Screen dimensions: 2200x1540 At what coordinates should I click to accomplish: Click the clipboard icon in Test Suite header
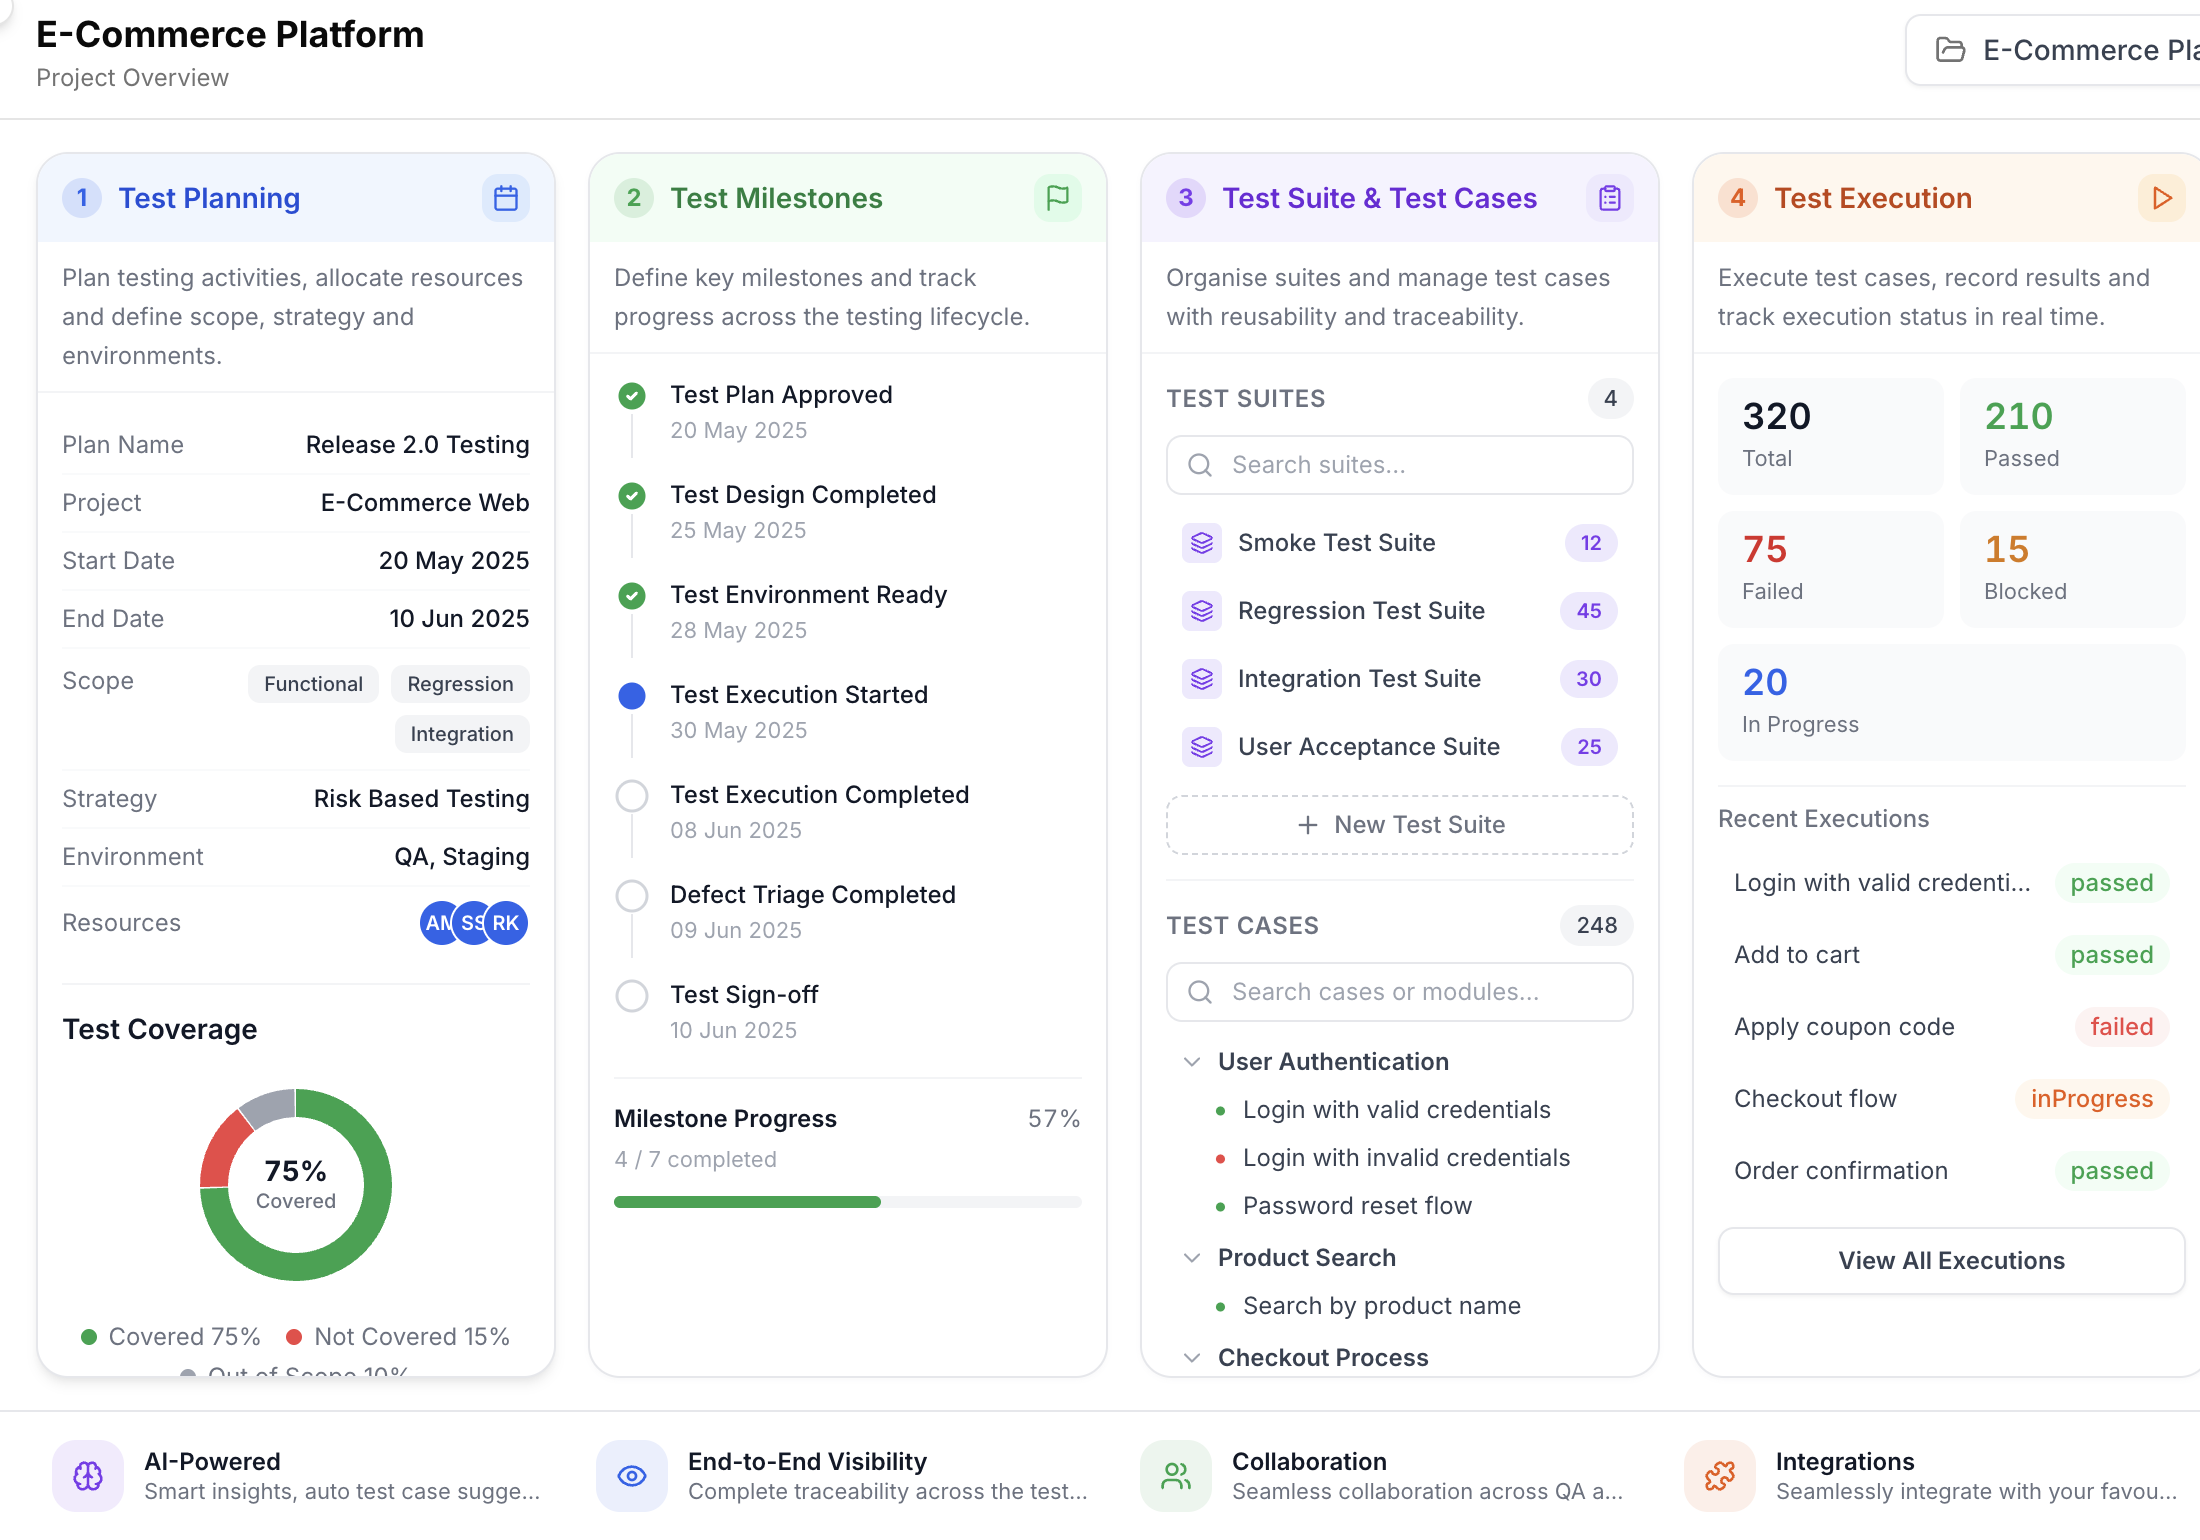click(1610, 198)
